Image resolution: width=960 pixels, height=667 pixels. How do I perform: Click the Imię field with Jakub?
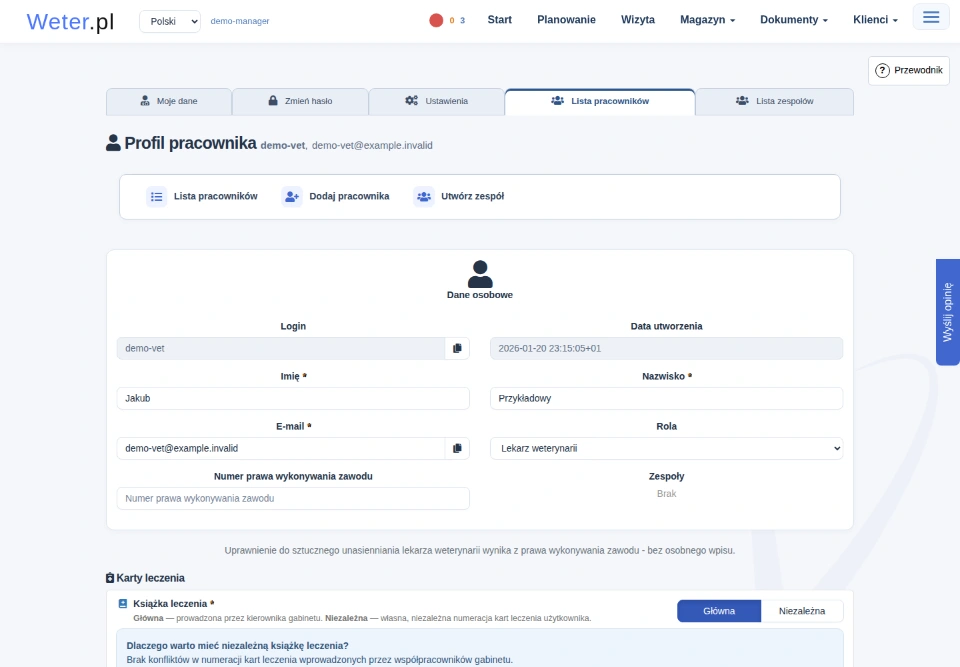pos(293,398)
